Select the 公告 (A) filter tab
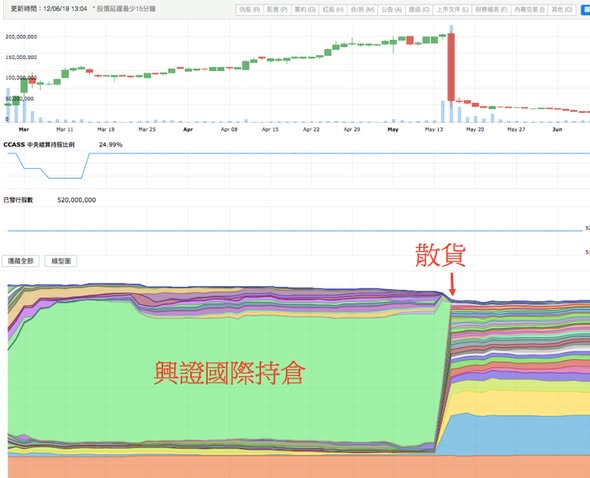The image size is (590, 478). (391, 10)
